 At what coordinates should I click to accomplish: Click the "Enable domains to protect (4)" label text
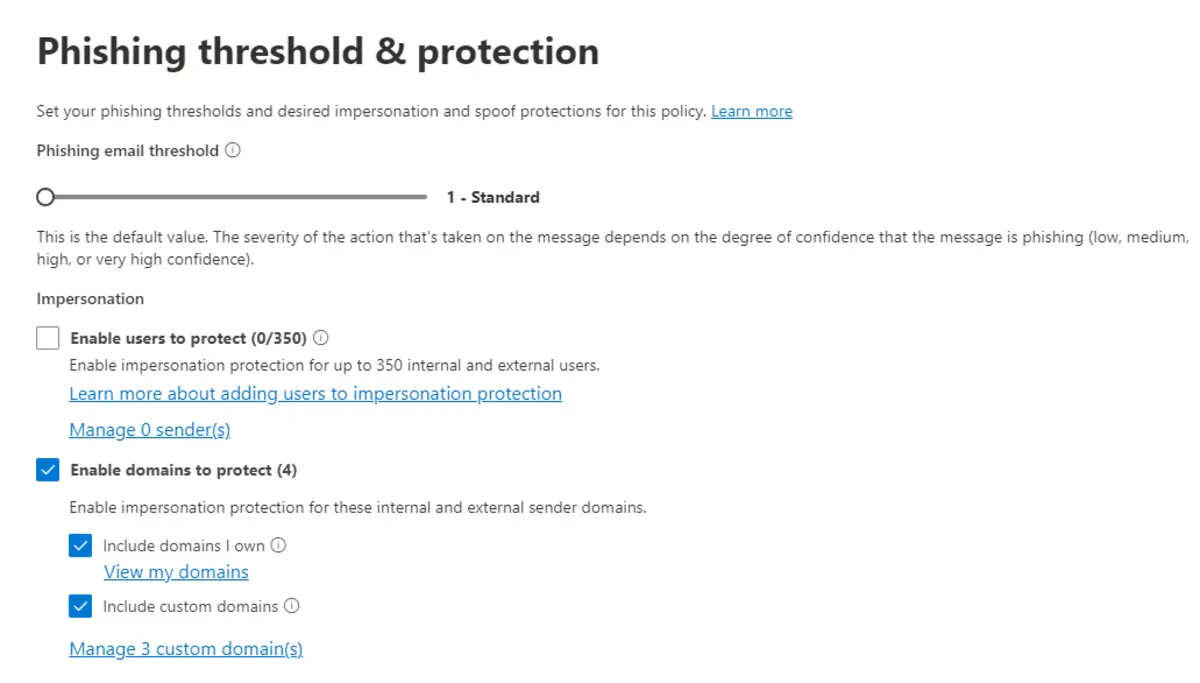(x=183, y=470)
